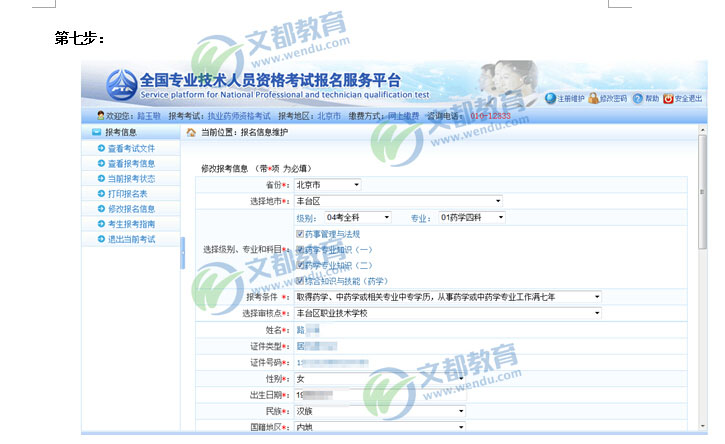
Task: Click the scrollbar up arrow
Action: [x=702, y=130]
